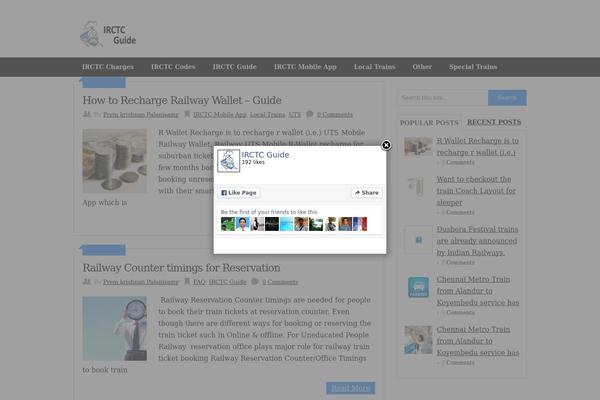Focus the Search this site field
The image size is (600, 400).
pos(443,98)
